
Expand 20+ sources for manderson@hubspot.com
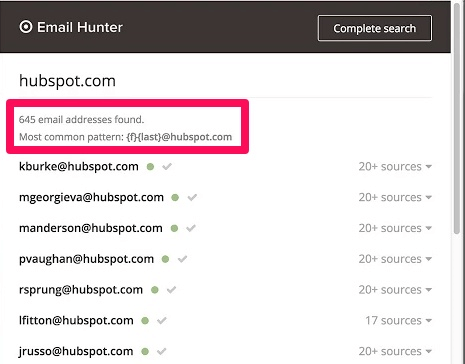395,228
